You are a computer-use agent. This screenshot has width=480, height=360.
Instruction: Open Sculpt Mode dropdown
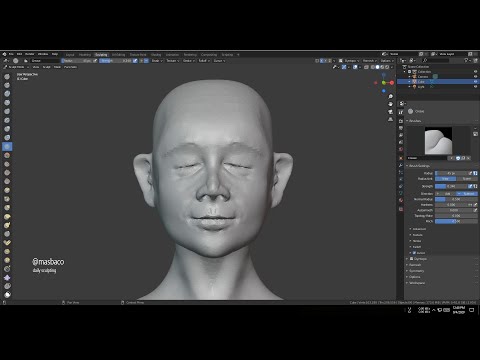coord(16,67)
